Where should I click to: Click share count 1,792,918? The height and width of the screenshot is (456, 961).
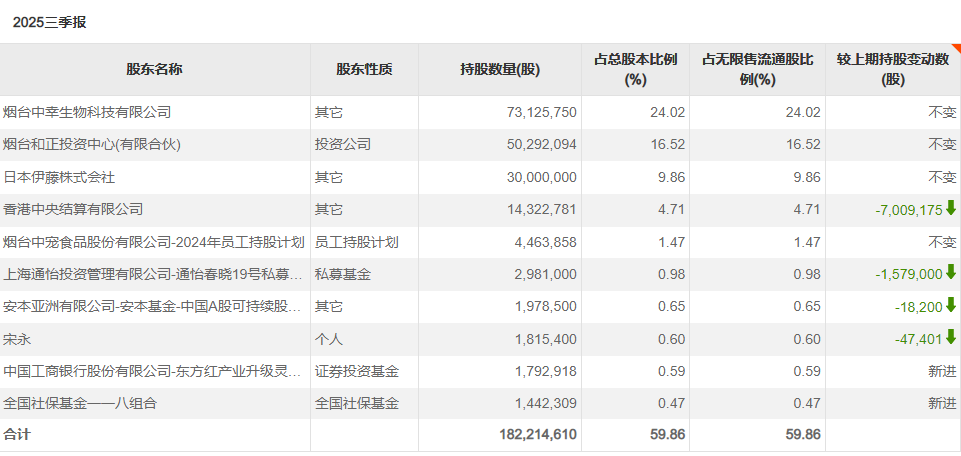pos(545,371)
